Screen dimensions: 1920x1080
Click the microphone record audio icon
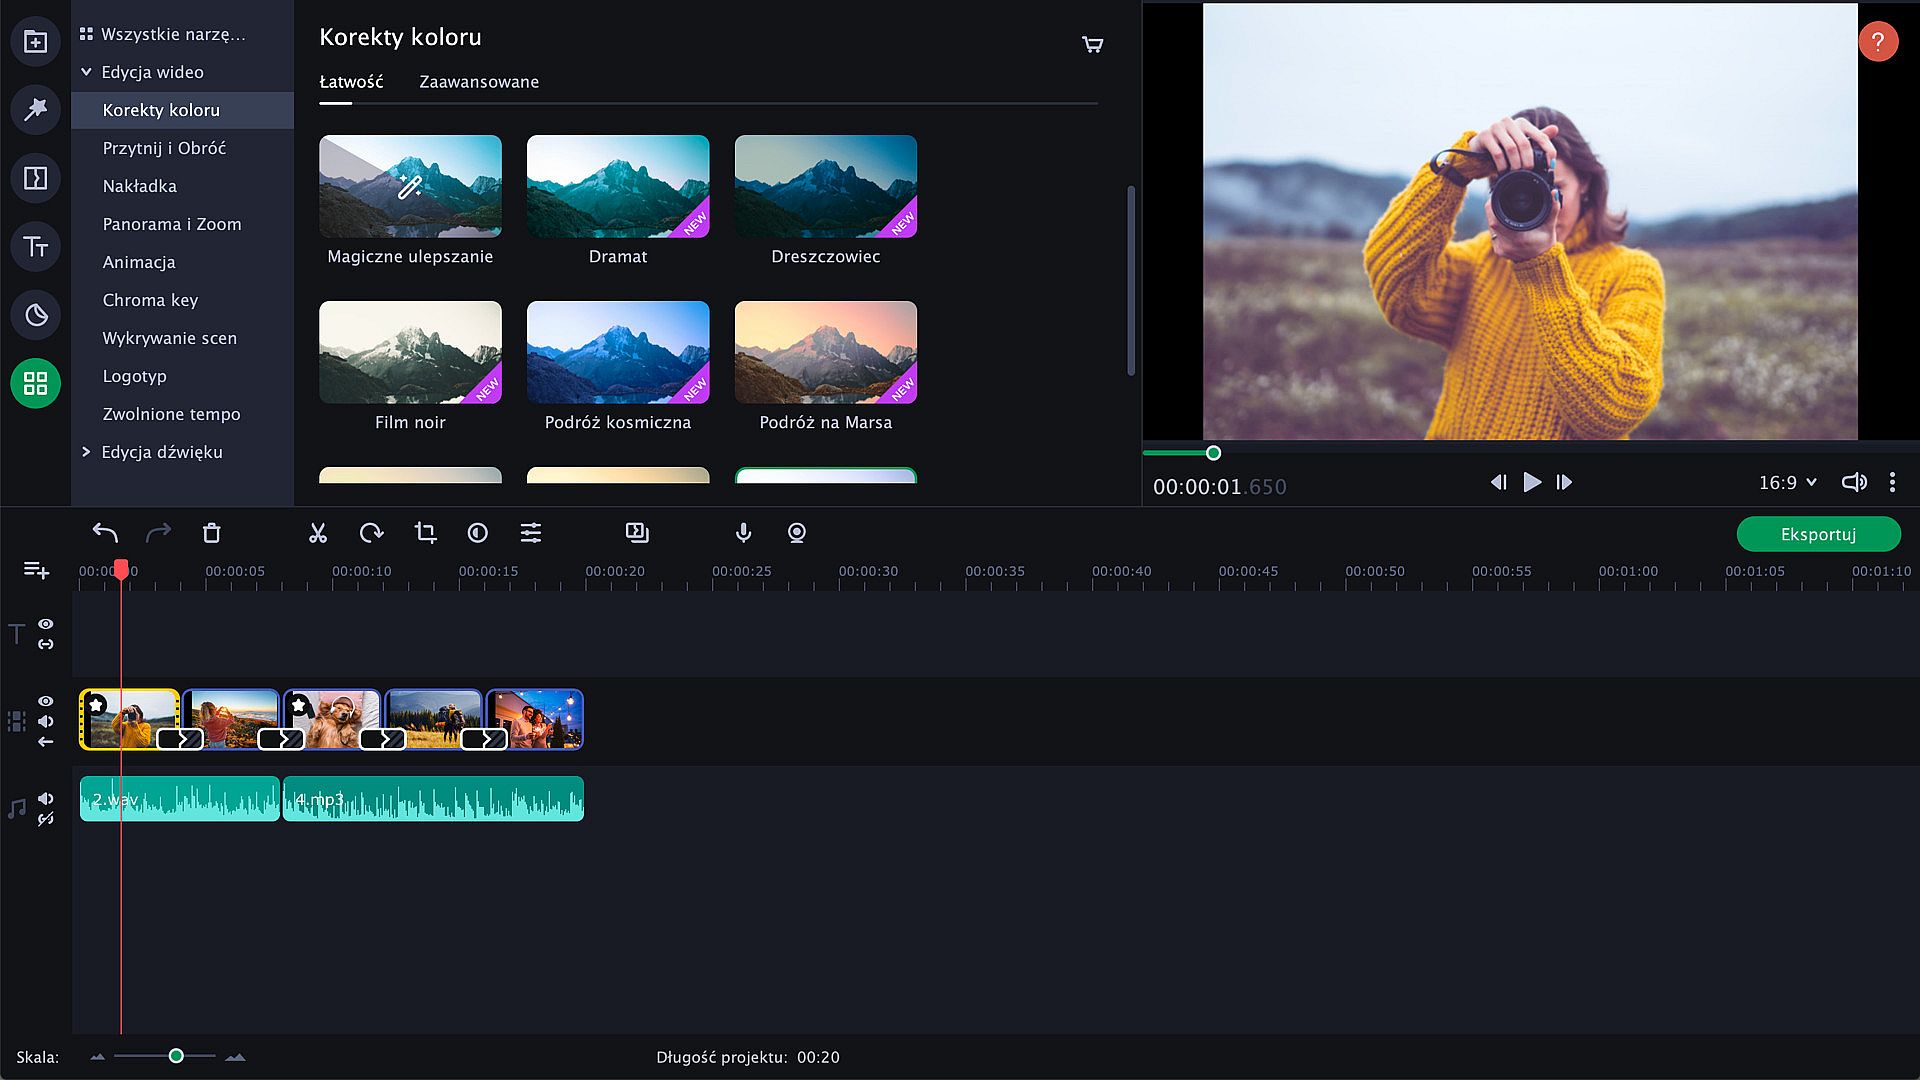point(743,533)
